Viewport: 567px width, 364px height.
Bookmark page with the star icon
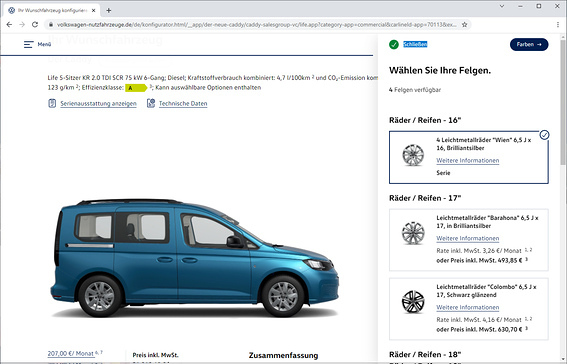pos(465,25)
